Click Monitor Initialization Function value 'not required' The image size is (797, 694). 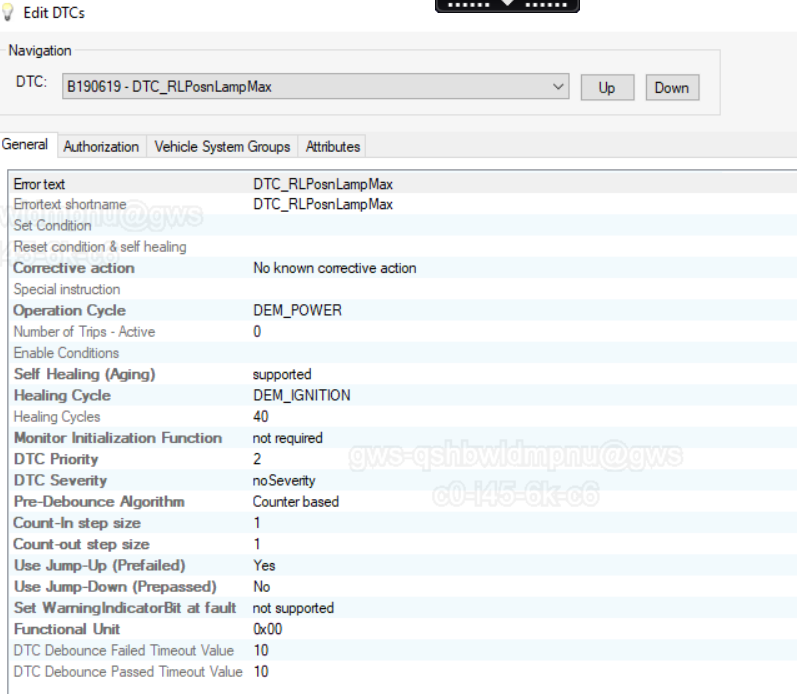[288, 438]
